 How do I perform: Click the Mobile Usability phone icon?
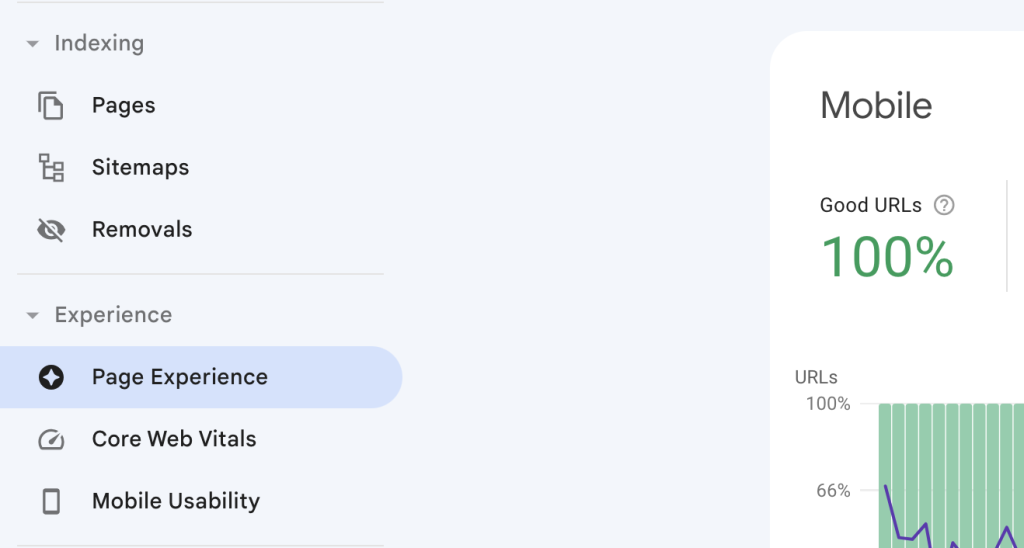tap(51, 502)
